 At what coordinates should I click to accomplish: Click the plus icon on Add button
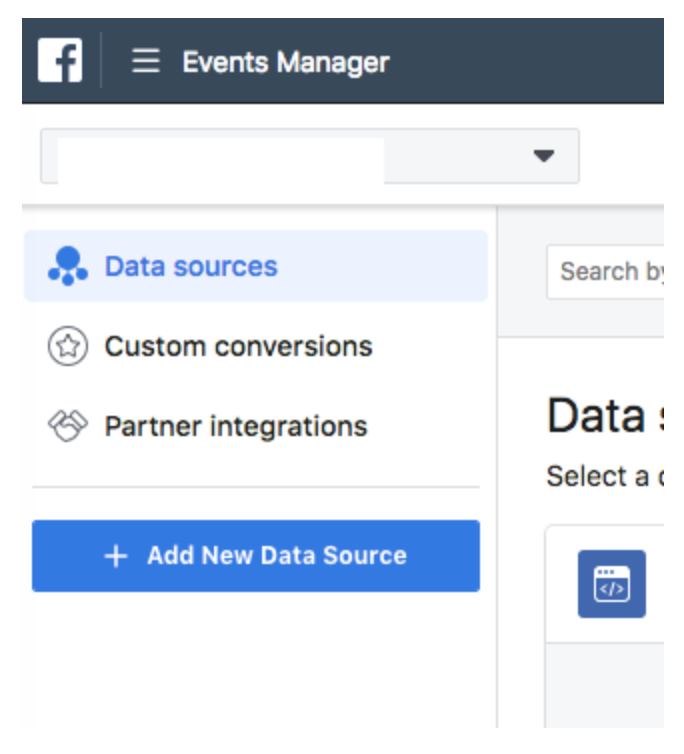(116, 556)
